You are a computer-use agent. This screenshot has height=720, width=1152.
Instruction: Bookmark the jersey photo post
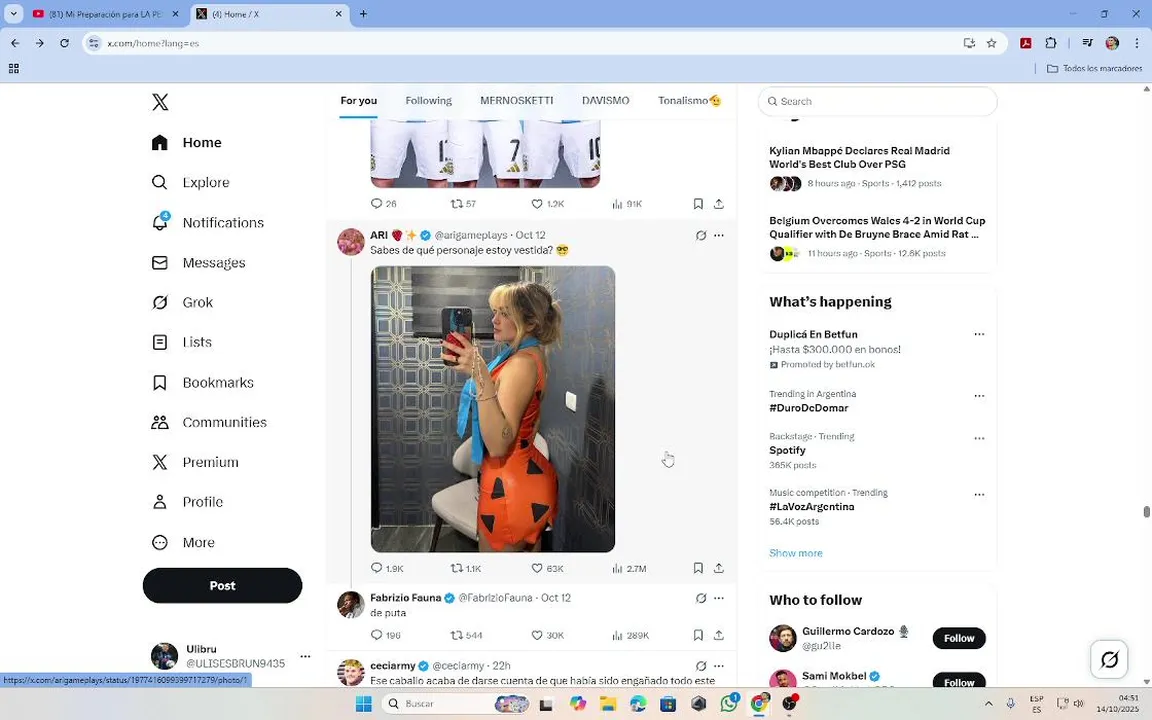(x=698, y=204)
